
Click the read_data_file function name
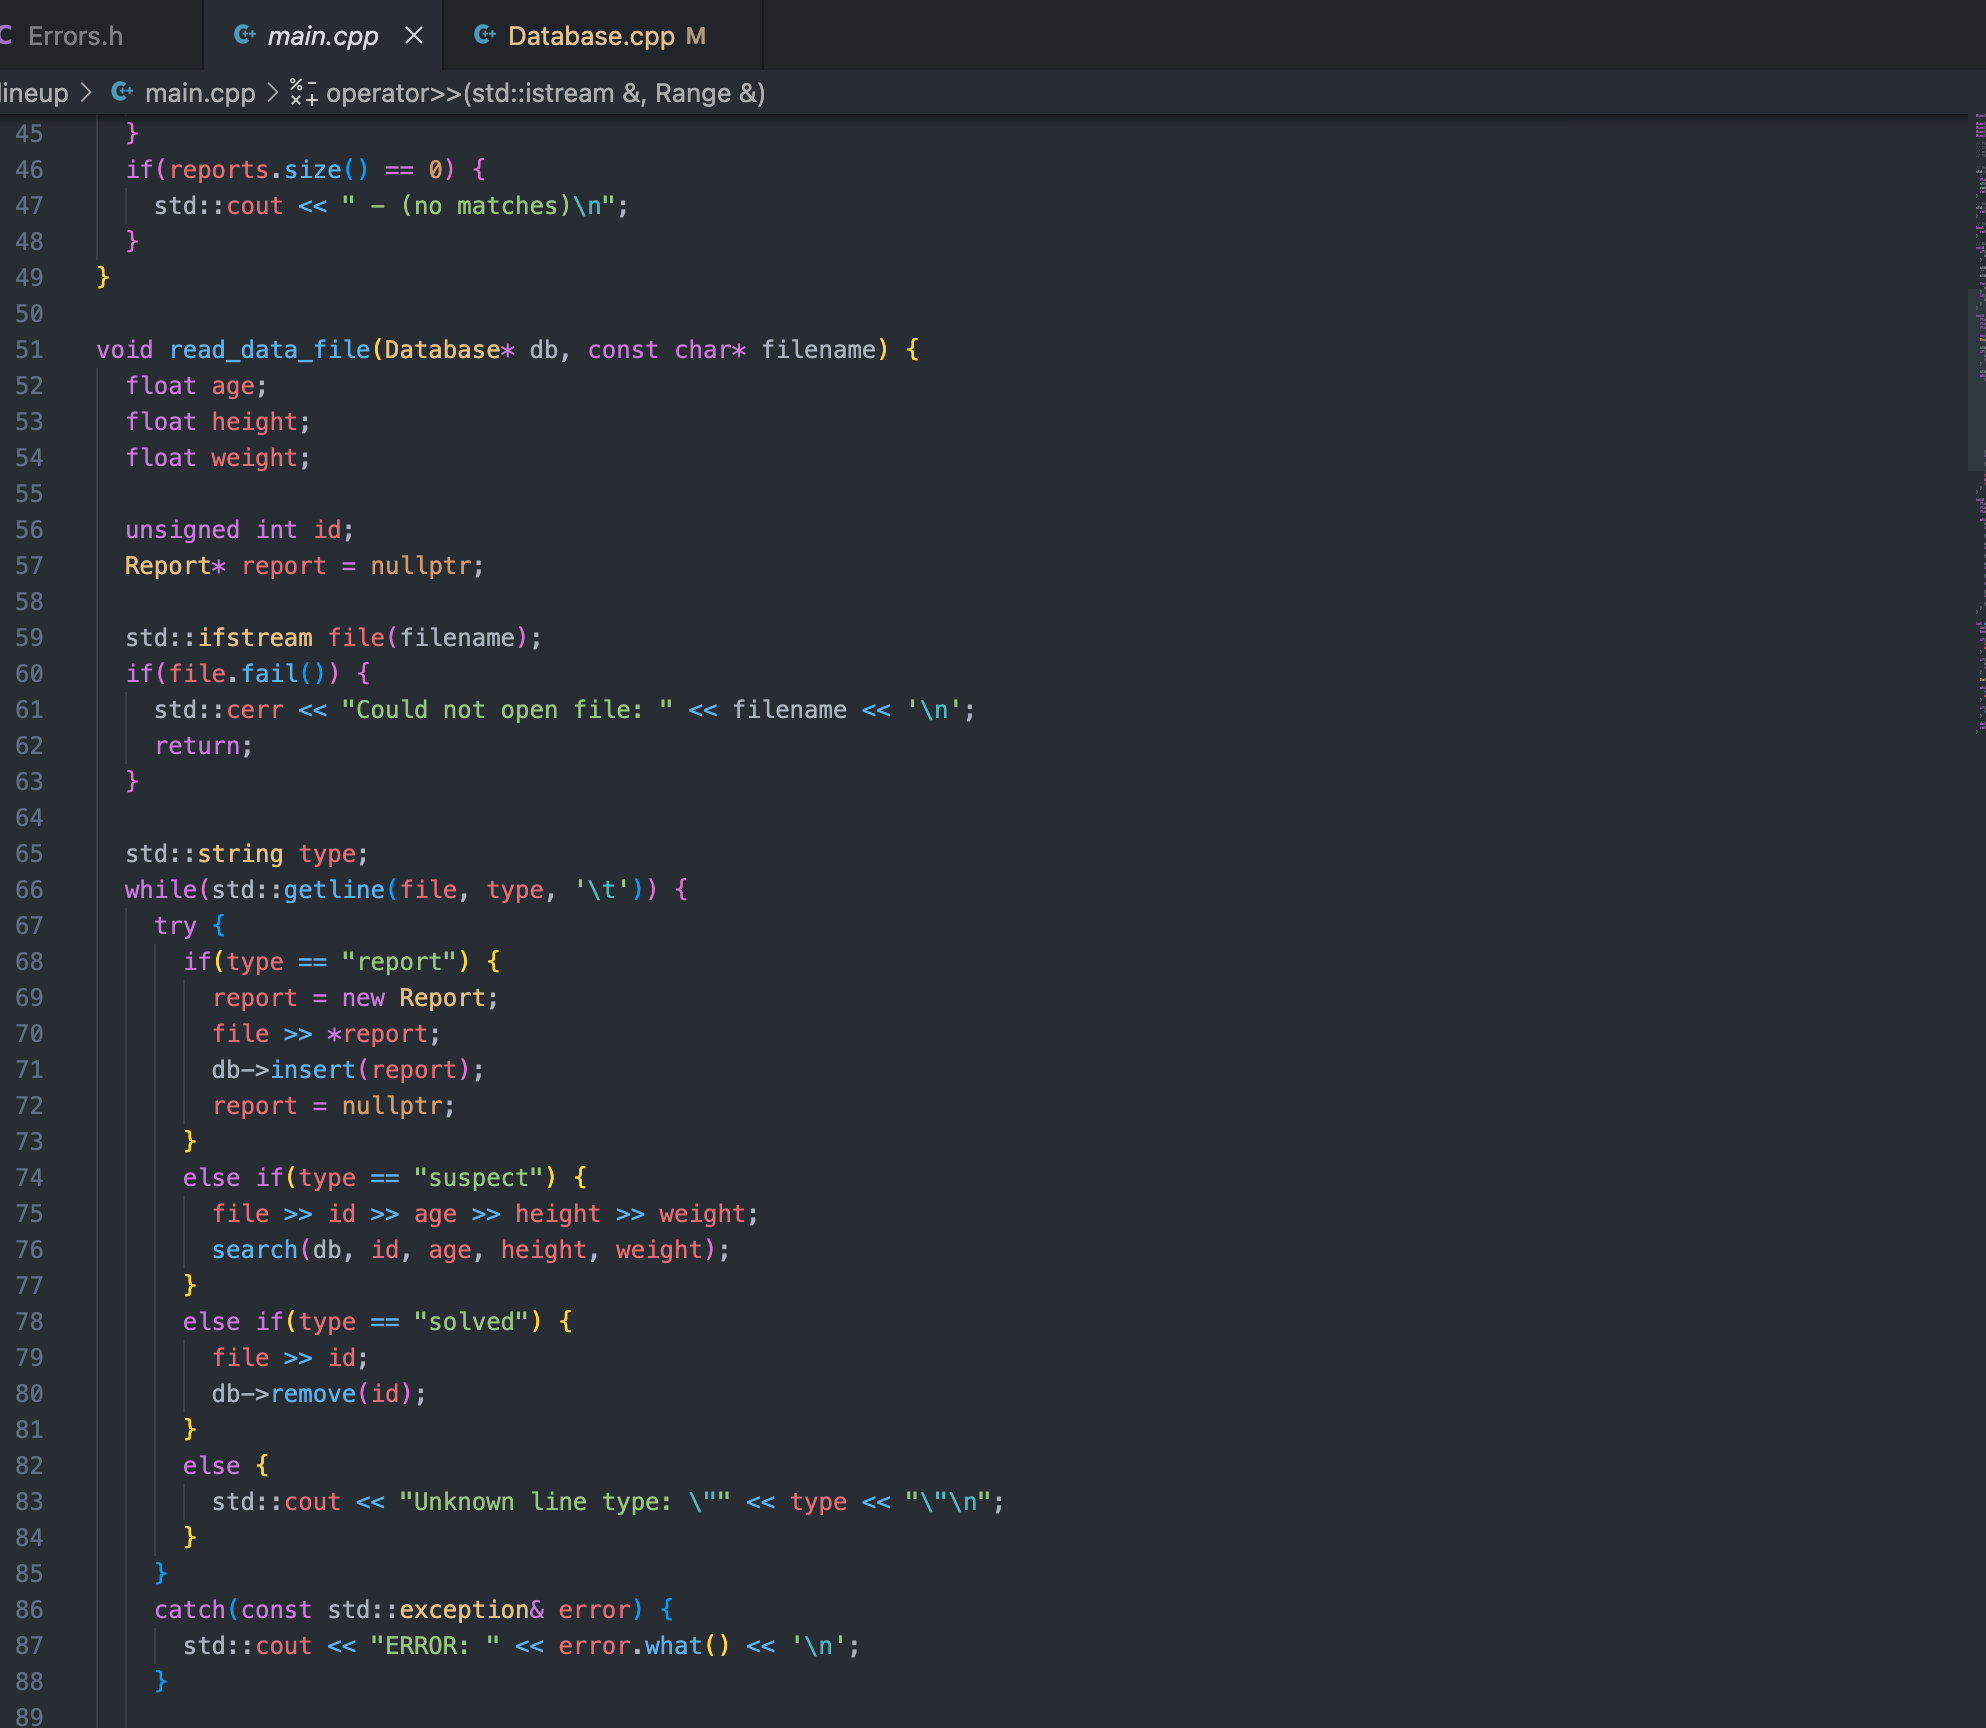click(270, 350)
